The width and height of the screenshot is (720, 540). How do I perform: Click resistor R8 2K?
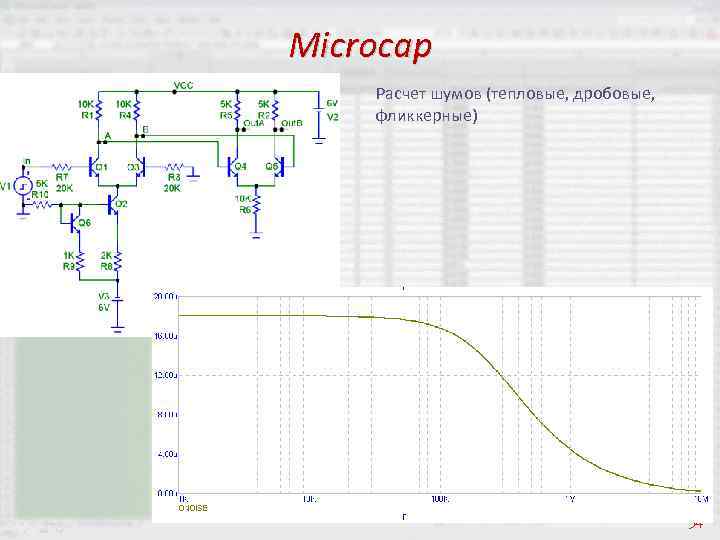click(x=118, y=261)
